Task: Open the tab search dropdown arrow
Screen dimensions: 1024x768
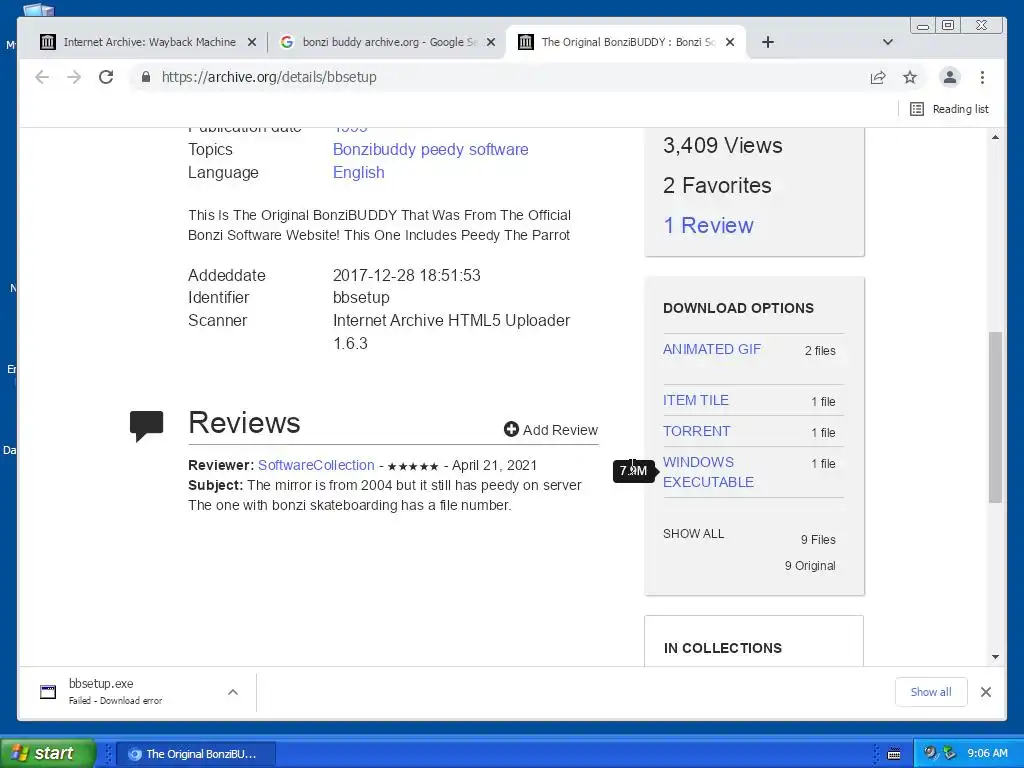Action: [888, 42]
